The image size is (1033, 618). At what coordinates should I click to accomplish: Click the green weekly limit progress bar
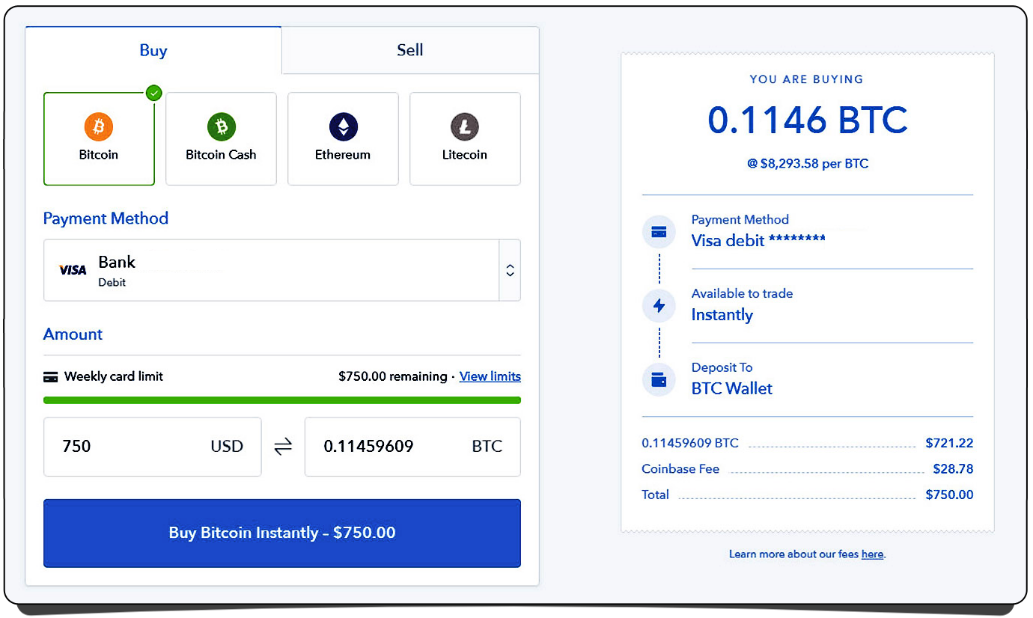(282, 400)
